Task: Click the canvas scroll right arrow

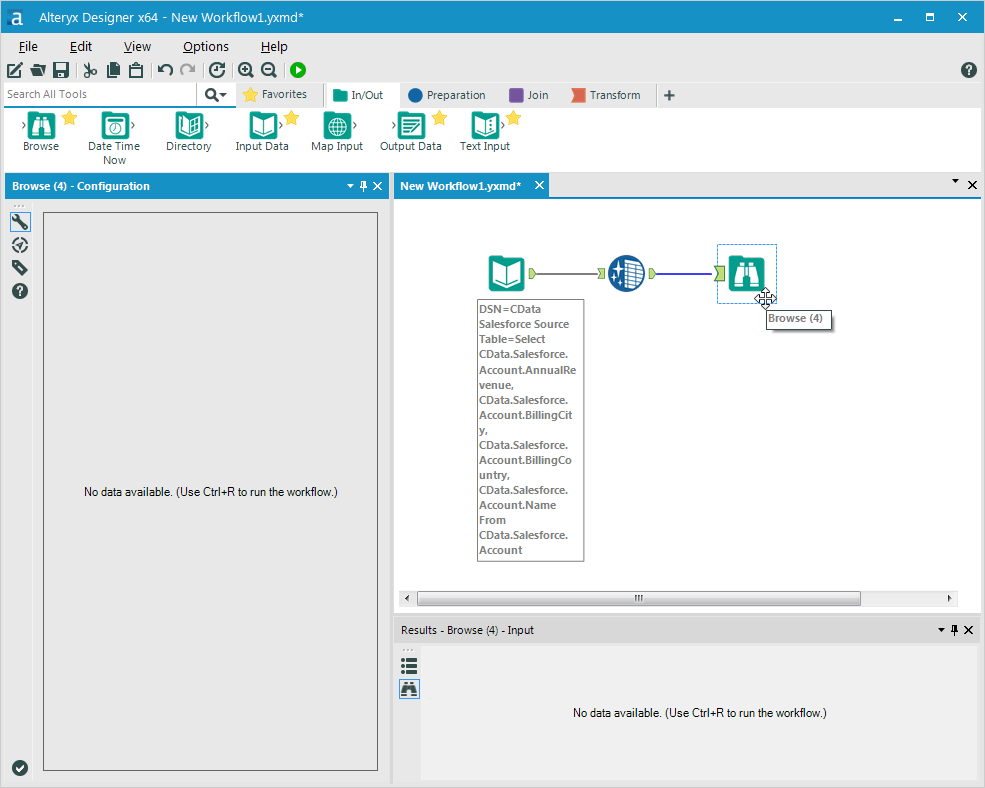Action: tap(949, 598)
